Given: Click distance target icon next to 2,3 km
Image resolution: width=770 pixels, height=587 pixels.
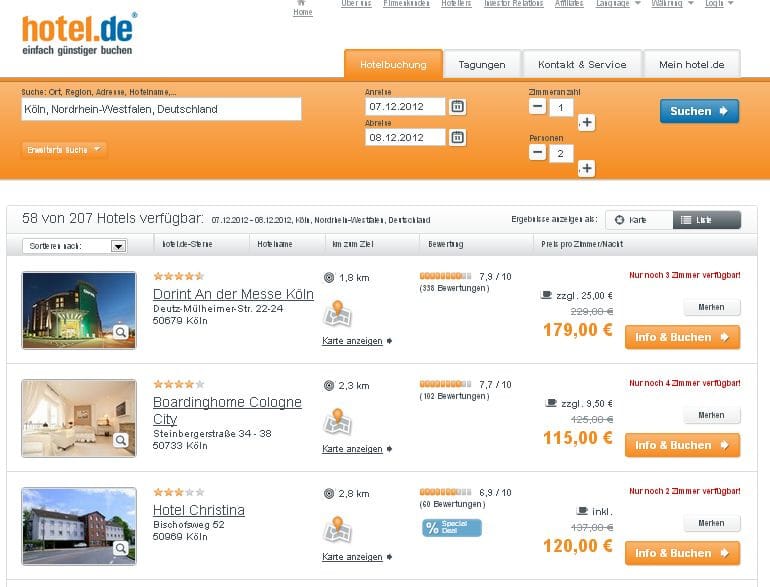Looking at the screenshot, I should click(329, 386).
